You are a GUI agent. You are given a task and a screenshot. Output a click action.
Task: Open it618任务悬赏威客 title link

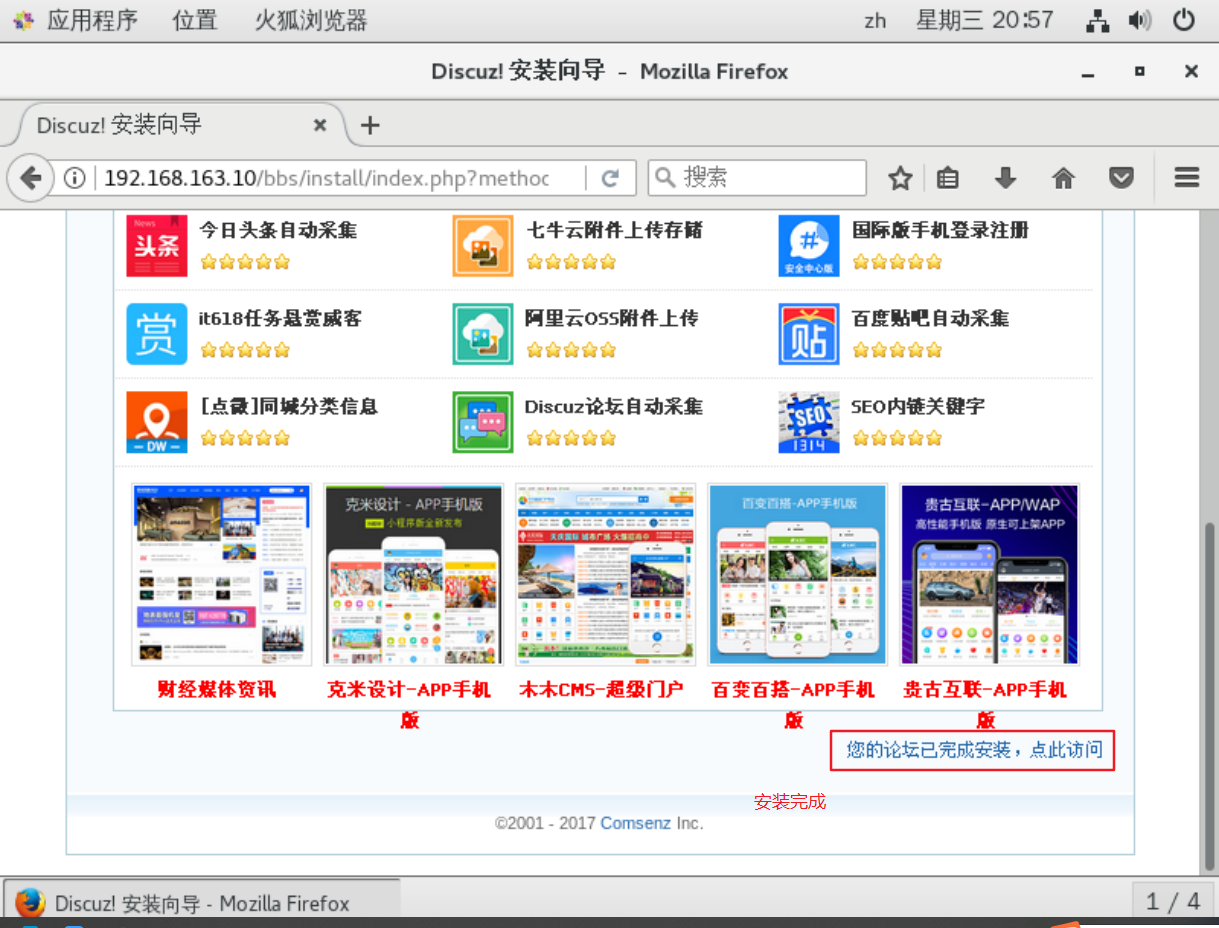281,318
